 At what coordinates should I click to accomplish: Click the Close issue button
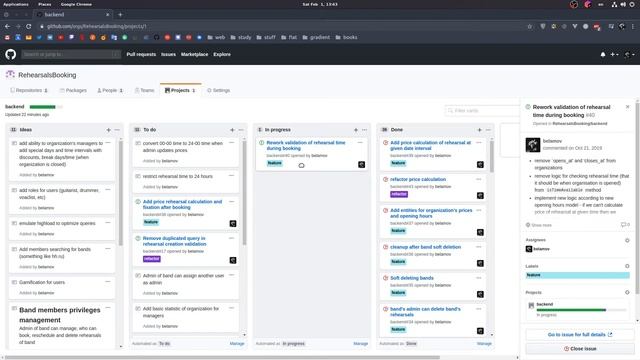click(580, 349)
